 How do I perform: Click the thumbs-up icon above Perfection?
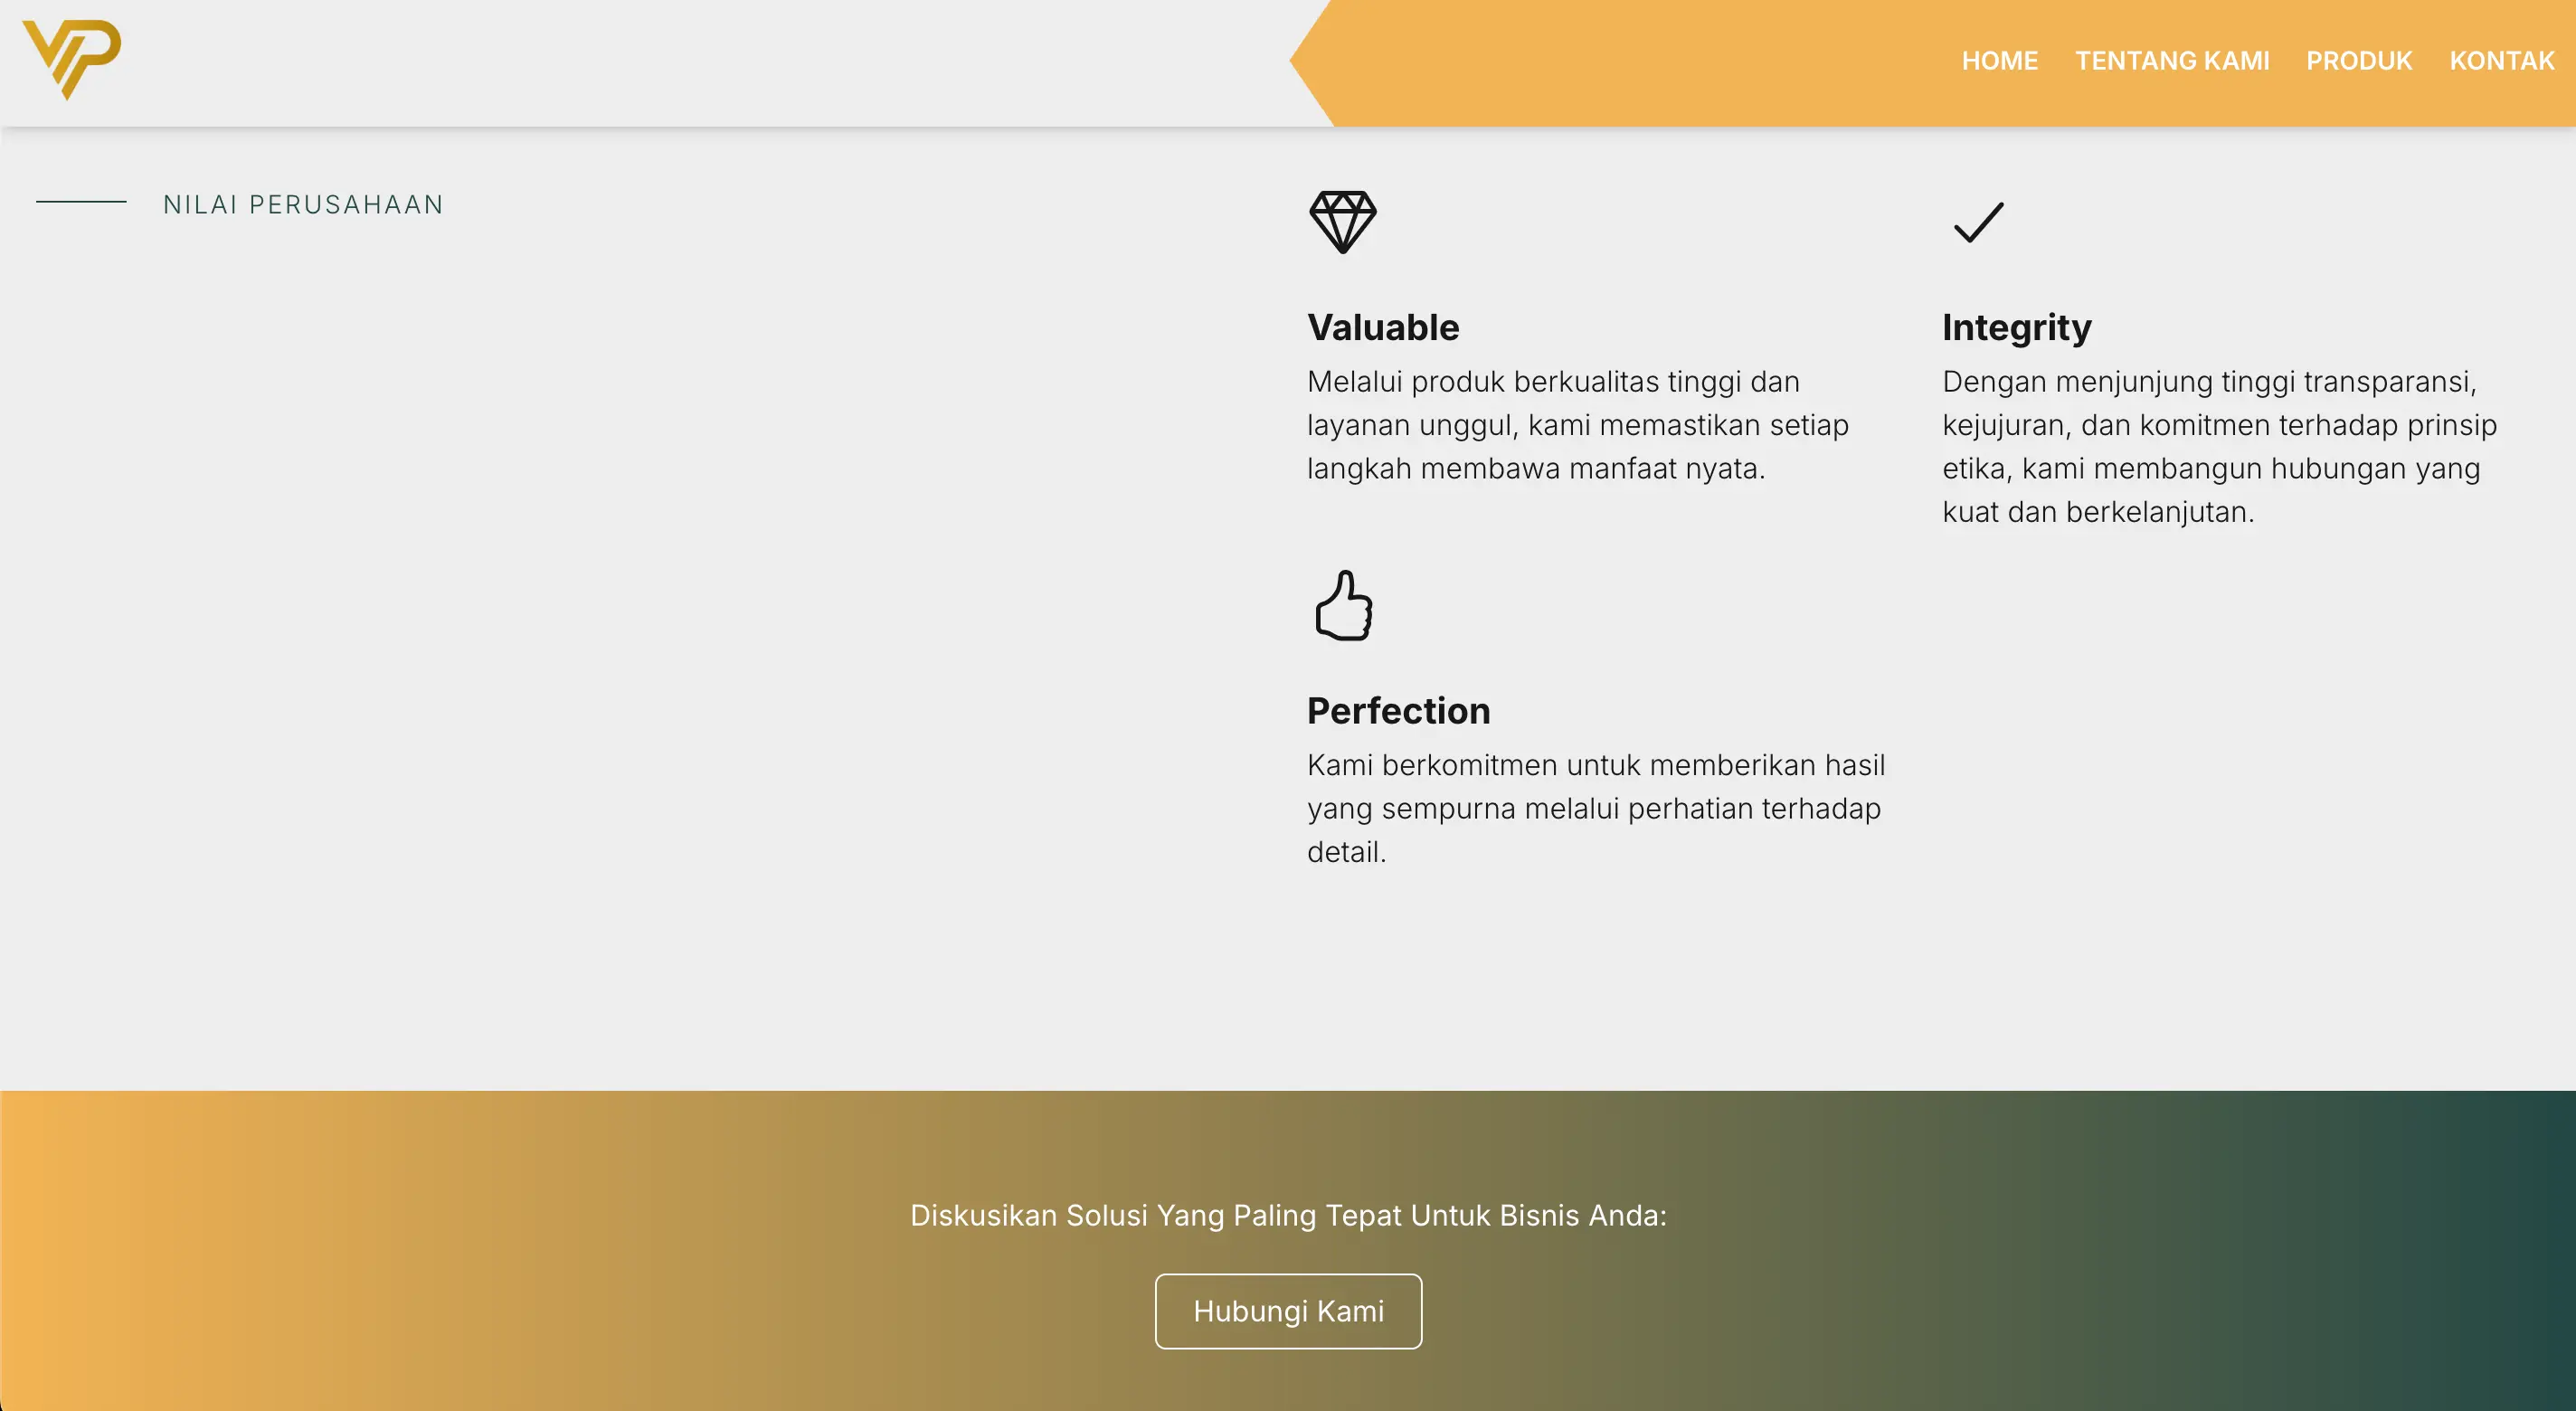(1343, 605)
